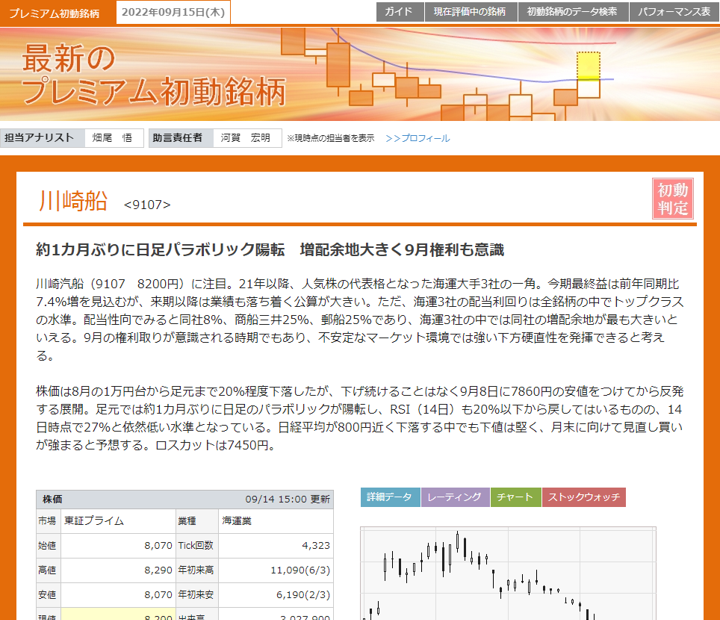Switch to the レーティング tab
This screenshot has height=620, width=720.
click(455, 497)
